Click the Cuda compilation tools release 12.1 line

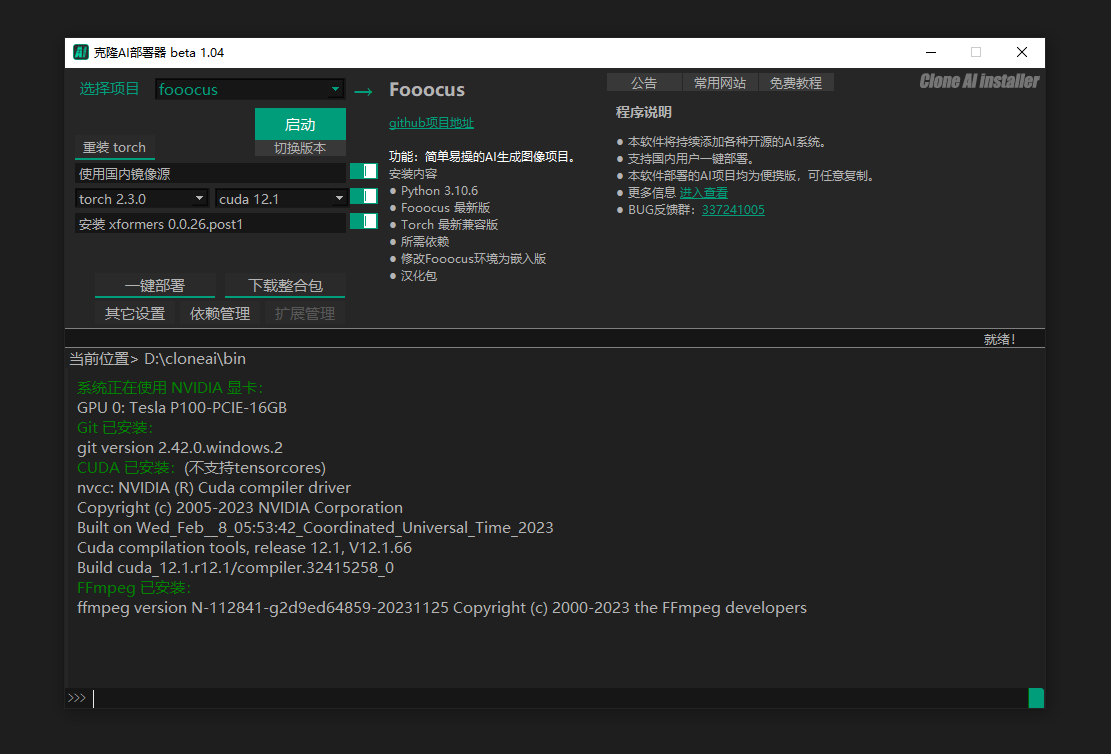pos(244,548)
